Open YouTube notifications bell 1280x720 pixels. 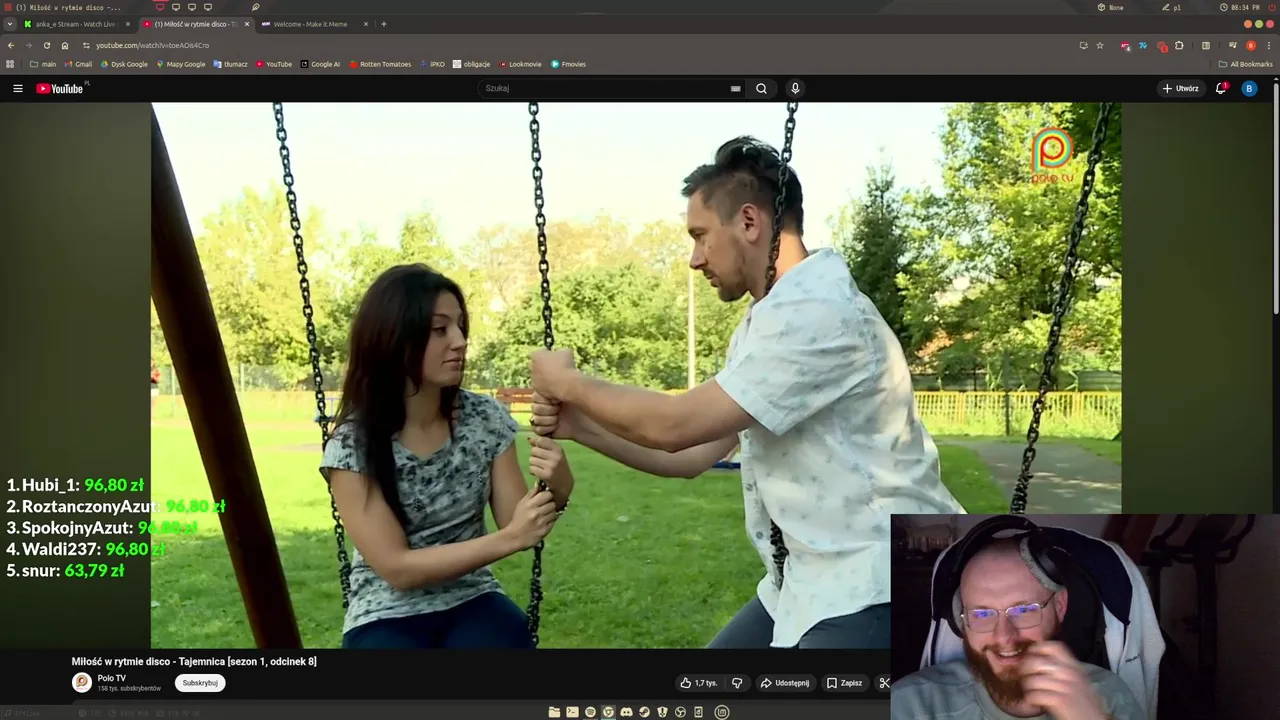pos(1221,88)
